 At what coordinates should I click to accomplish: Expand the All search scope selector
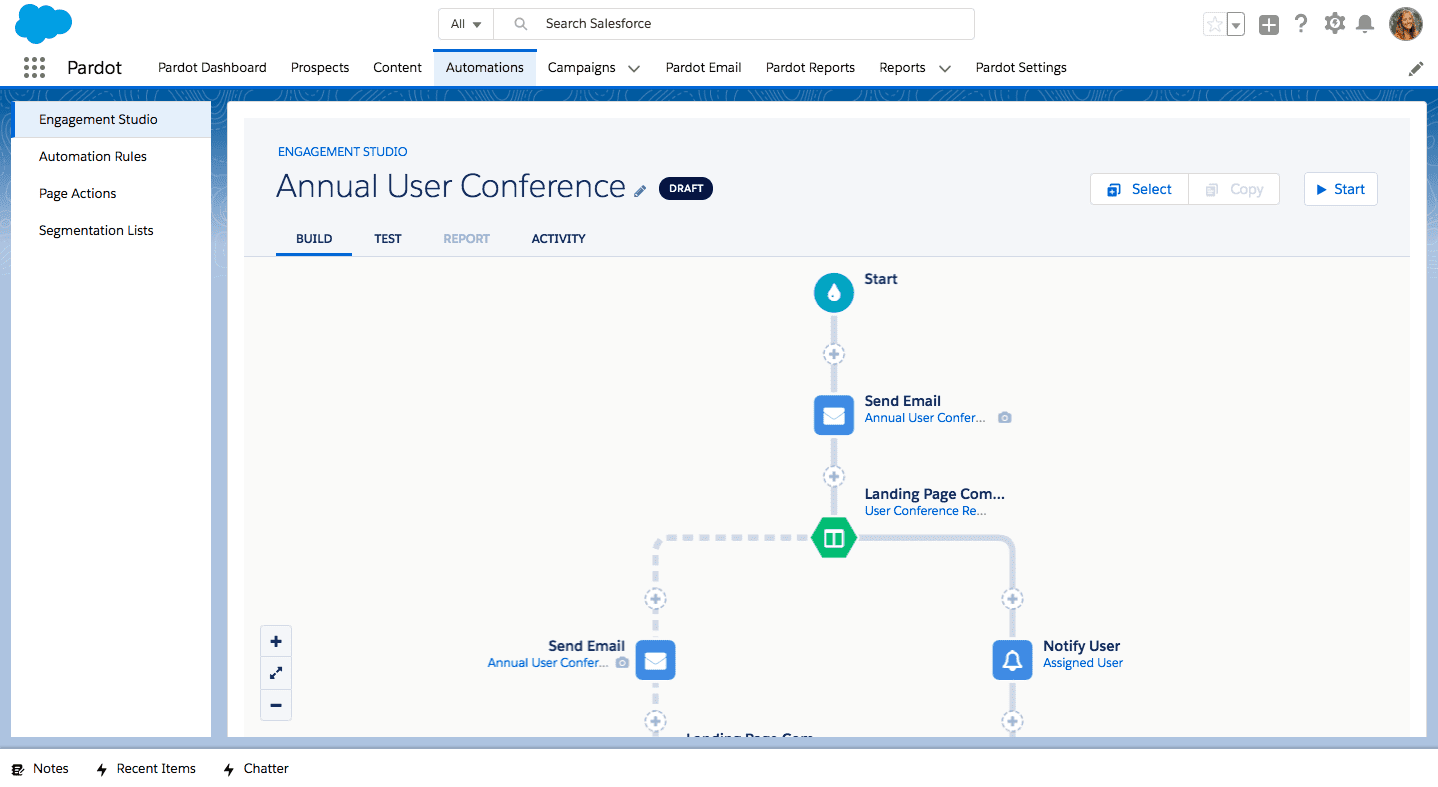pos(465,23)
